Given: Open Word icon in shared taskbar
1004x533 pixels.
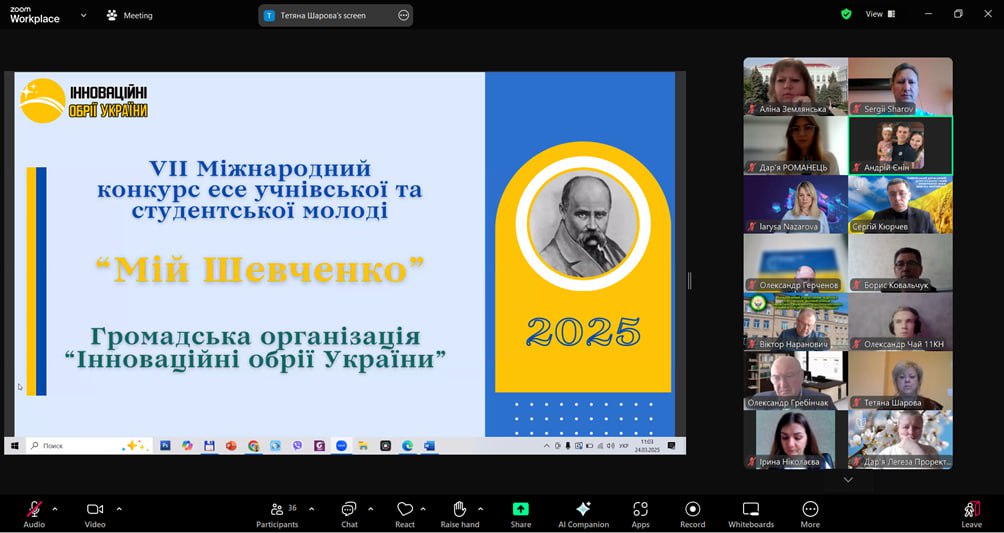Looking at the screenshot, I should coord(429,446).
